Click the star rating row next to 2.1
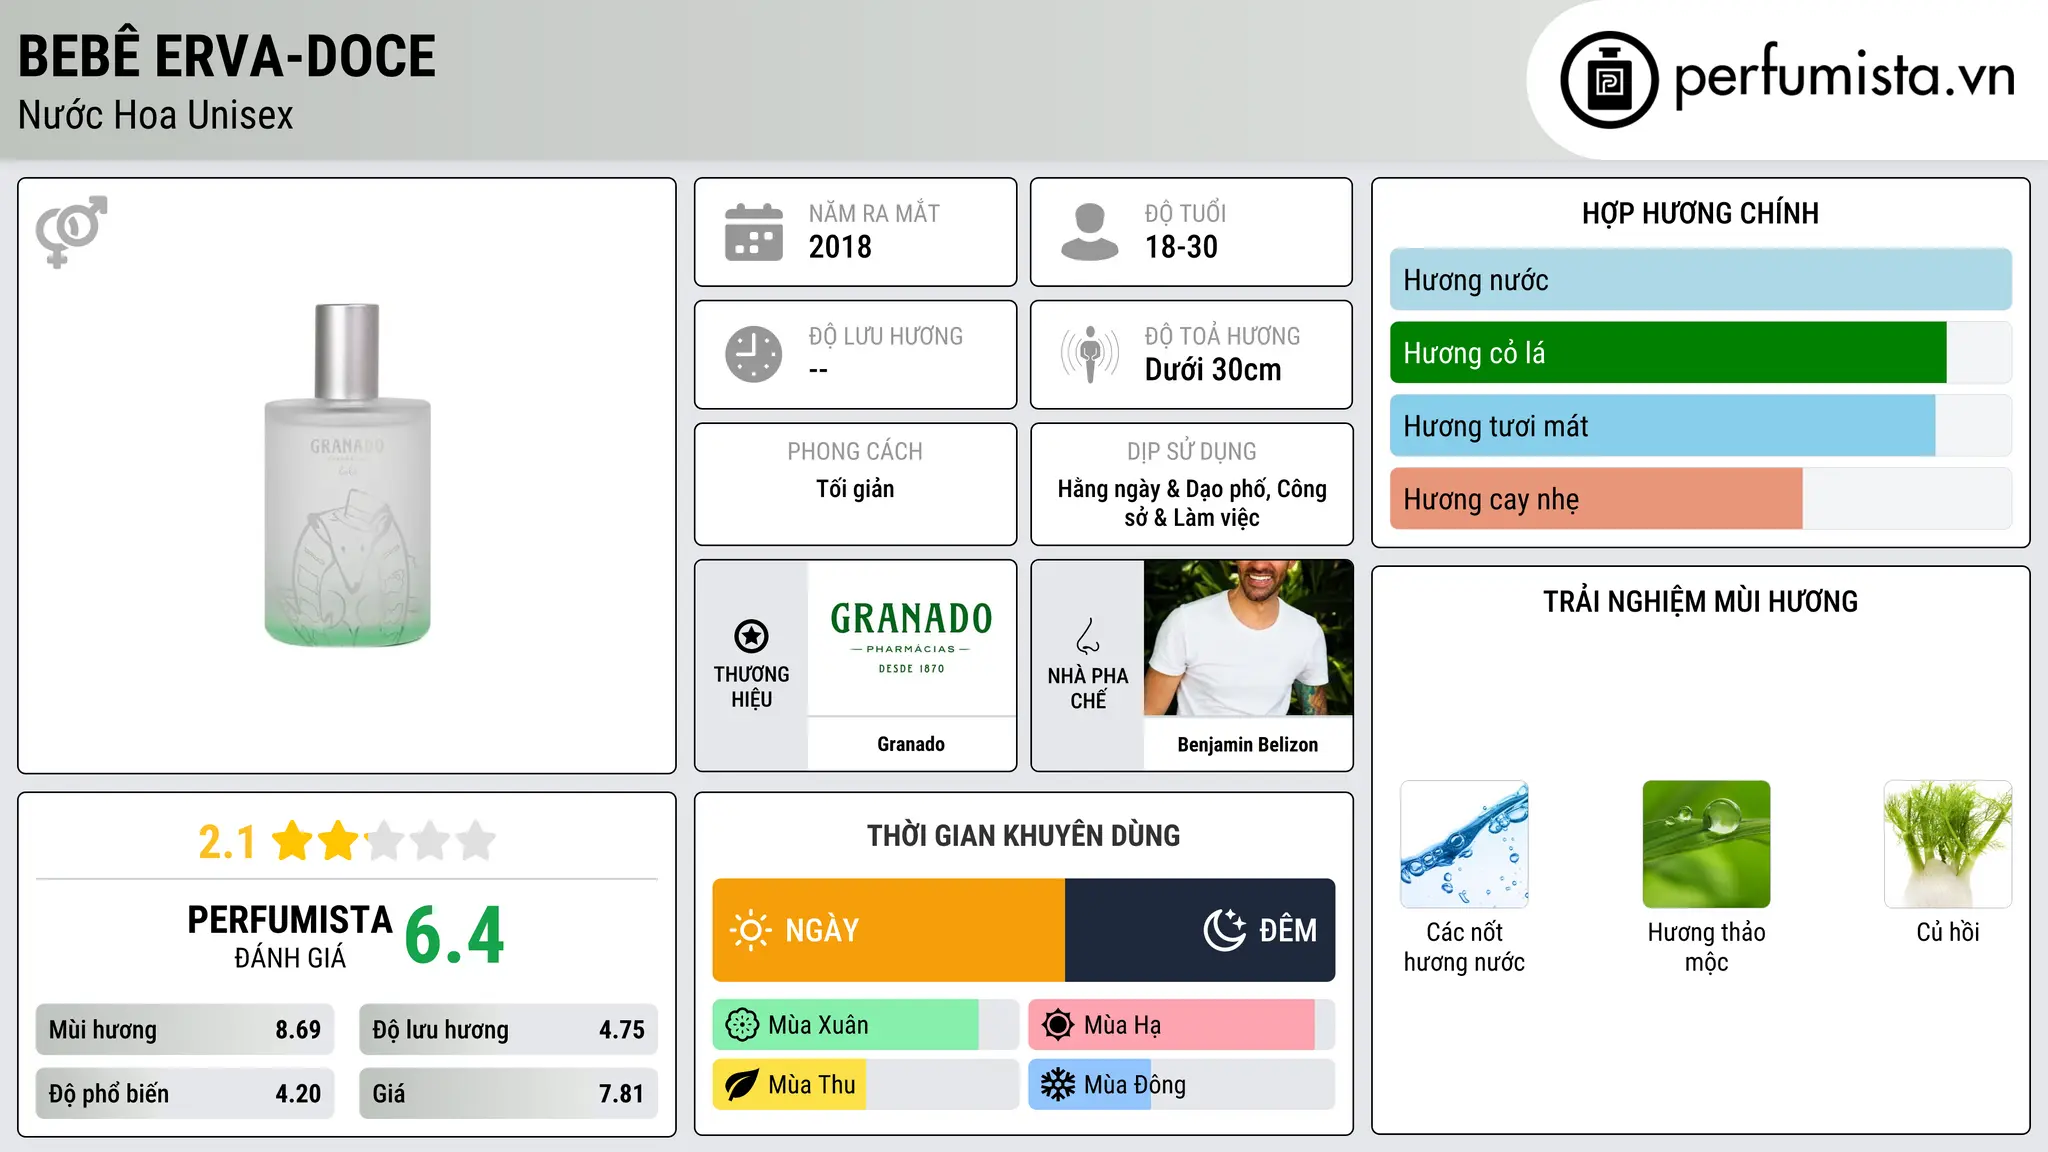 coord(384,841)
